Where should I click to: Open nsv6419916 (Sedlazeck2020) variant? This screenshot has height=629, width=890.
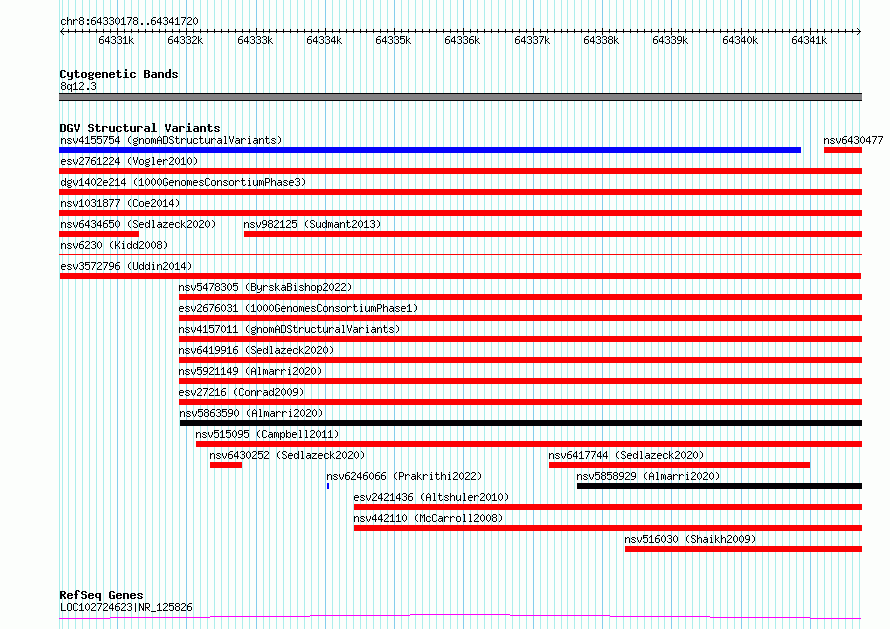256,350
